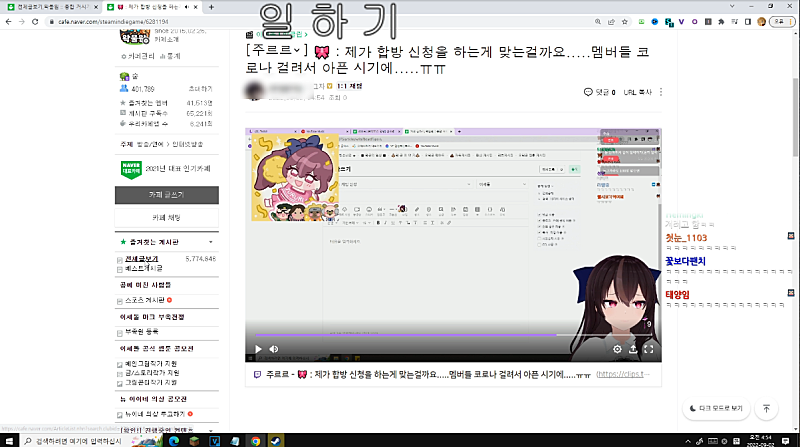The height and width of the screenshot is (447, 800).
Task: Share the clip with upload icon
Action: 633,349
